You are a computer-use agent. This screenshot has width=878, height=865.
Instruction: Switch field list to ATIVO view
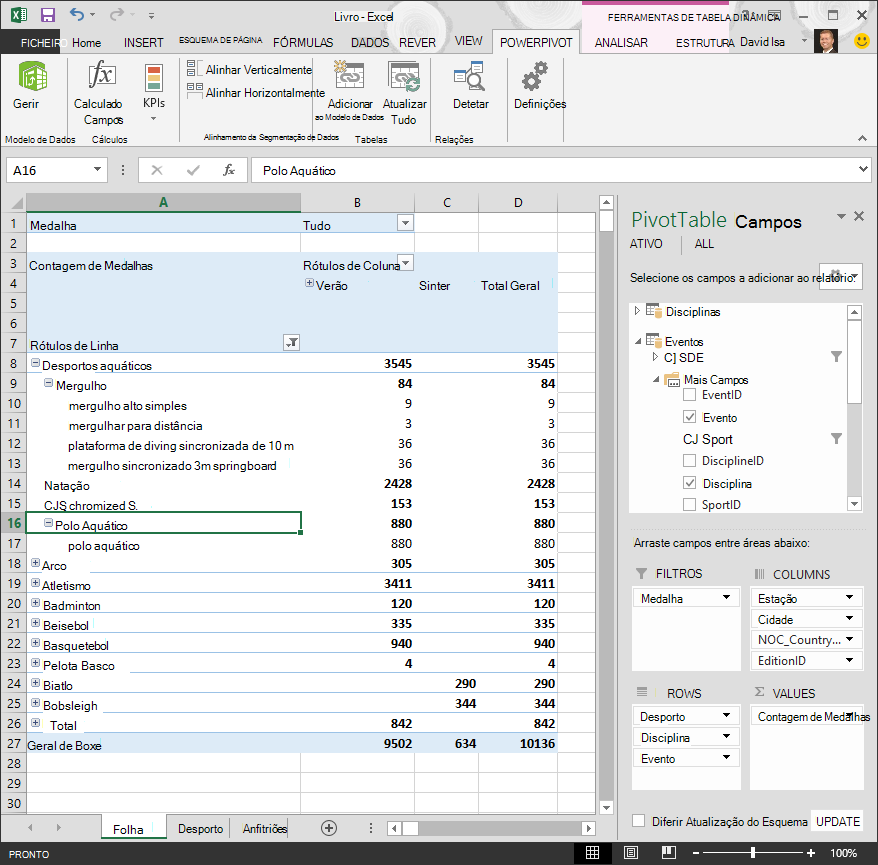pyautogui.click(x=646, y=244)
